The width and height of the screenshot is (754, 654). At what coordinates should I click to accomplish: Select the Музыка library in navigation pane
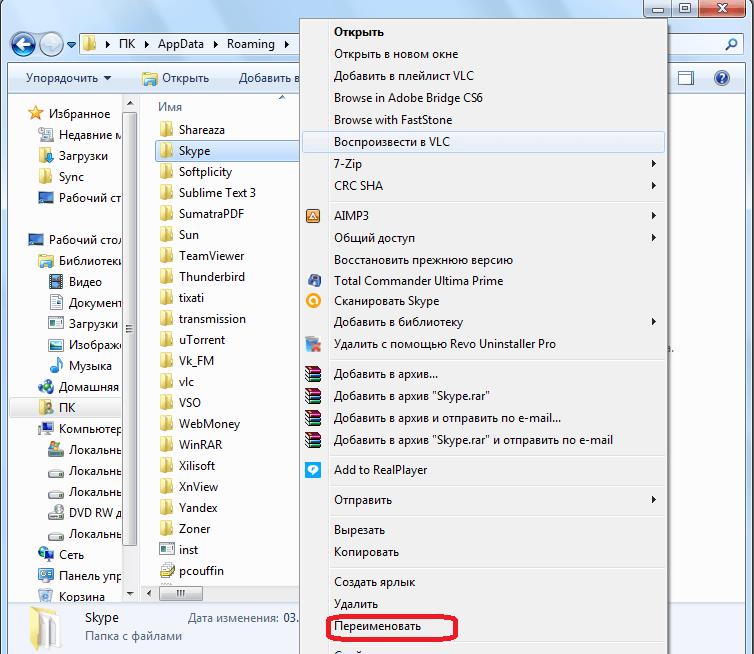pos(90,366)
